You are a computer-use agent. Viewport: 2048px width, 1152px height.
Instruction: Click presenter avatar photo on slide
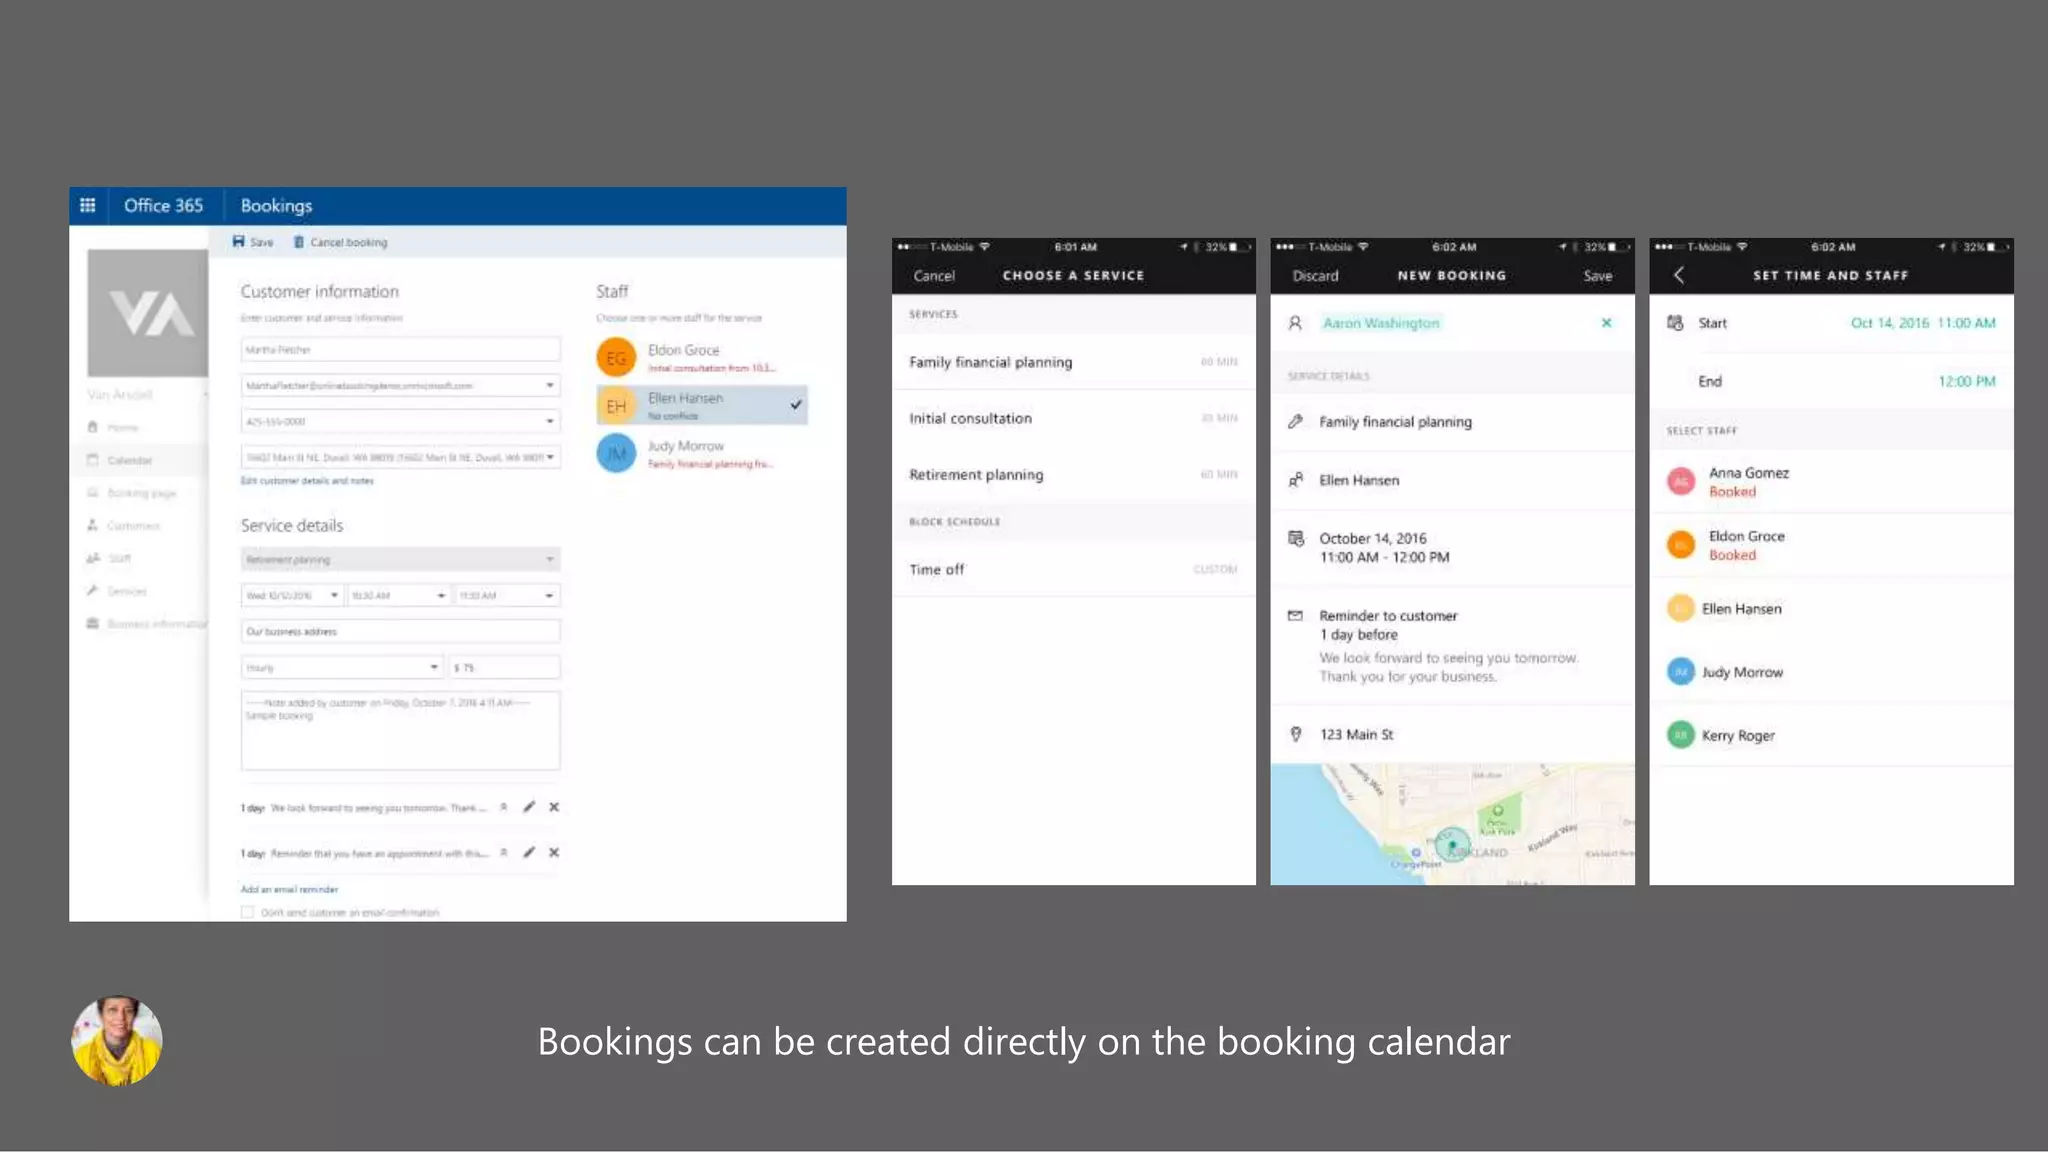[x=117, y=1040]
